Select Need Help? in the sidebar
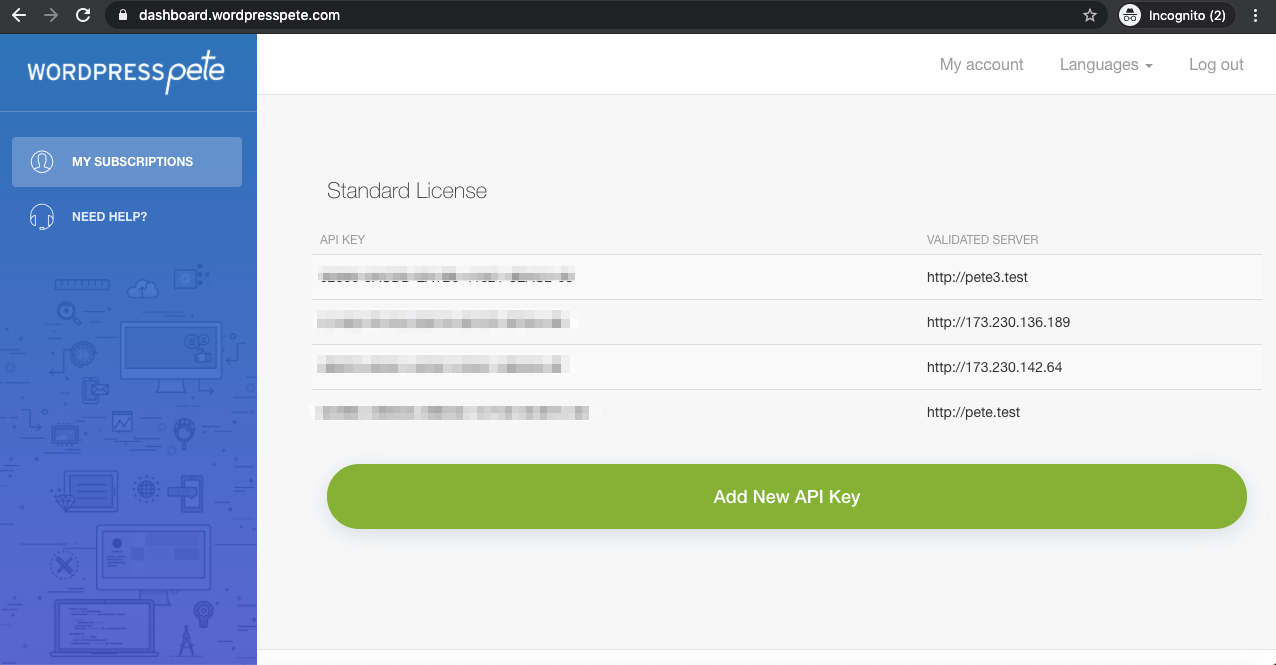Viewport: 1276px width, 665px height. click(109, 217)
